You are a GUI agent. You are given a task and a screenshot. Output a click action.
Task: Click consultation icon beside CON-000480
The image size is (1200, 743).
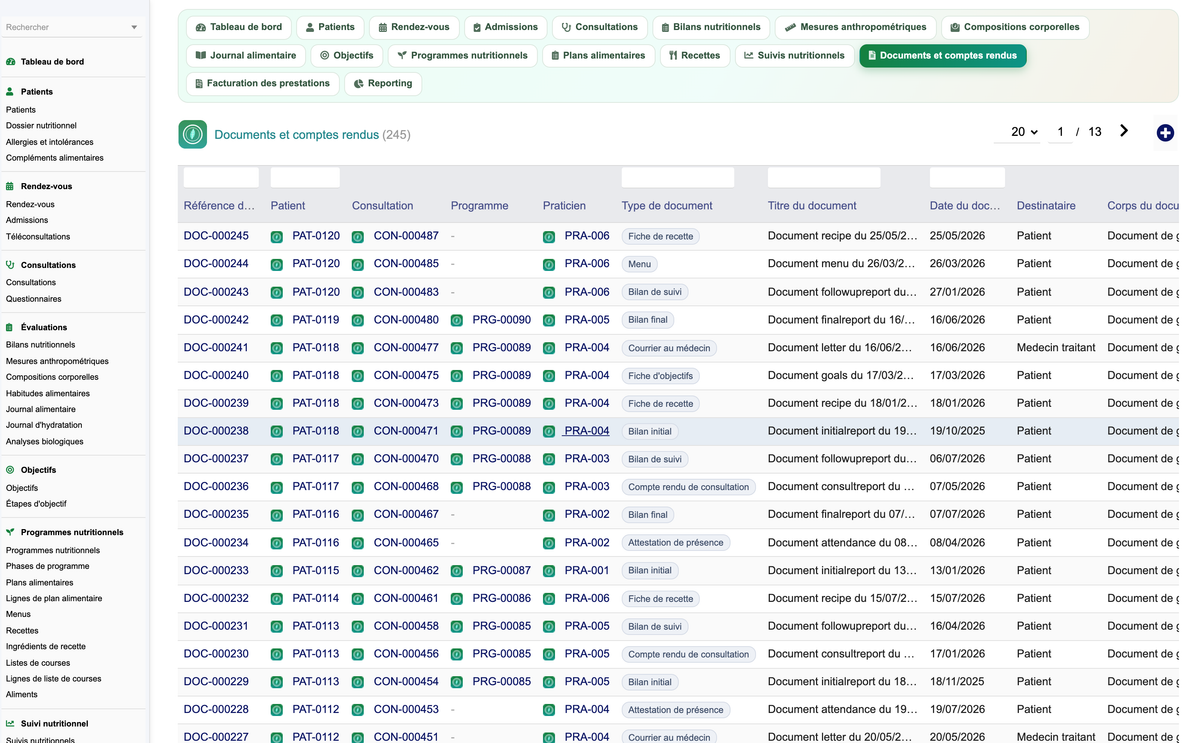(358, 320)
